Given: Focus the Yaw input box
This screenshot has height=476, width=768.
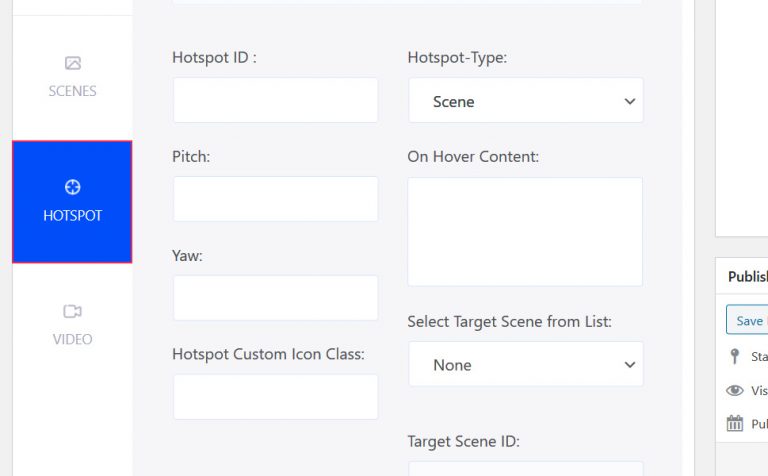Looking at the screenshot, I should click(x=275, y=298).
